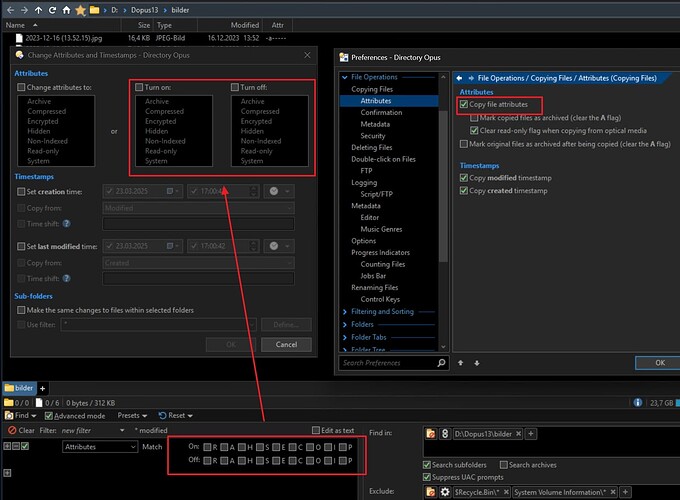Open Time shift help for creation time
This screenshot has height=500, width=680.
tap(66, 224)
